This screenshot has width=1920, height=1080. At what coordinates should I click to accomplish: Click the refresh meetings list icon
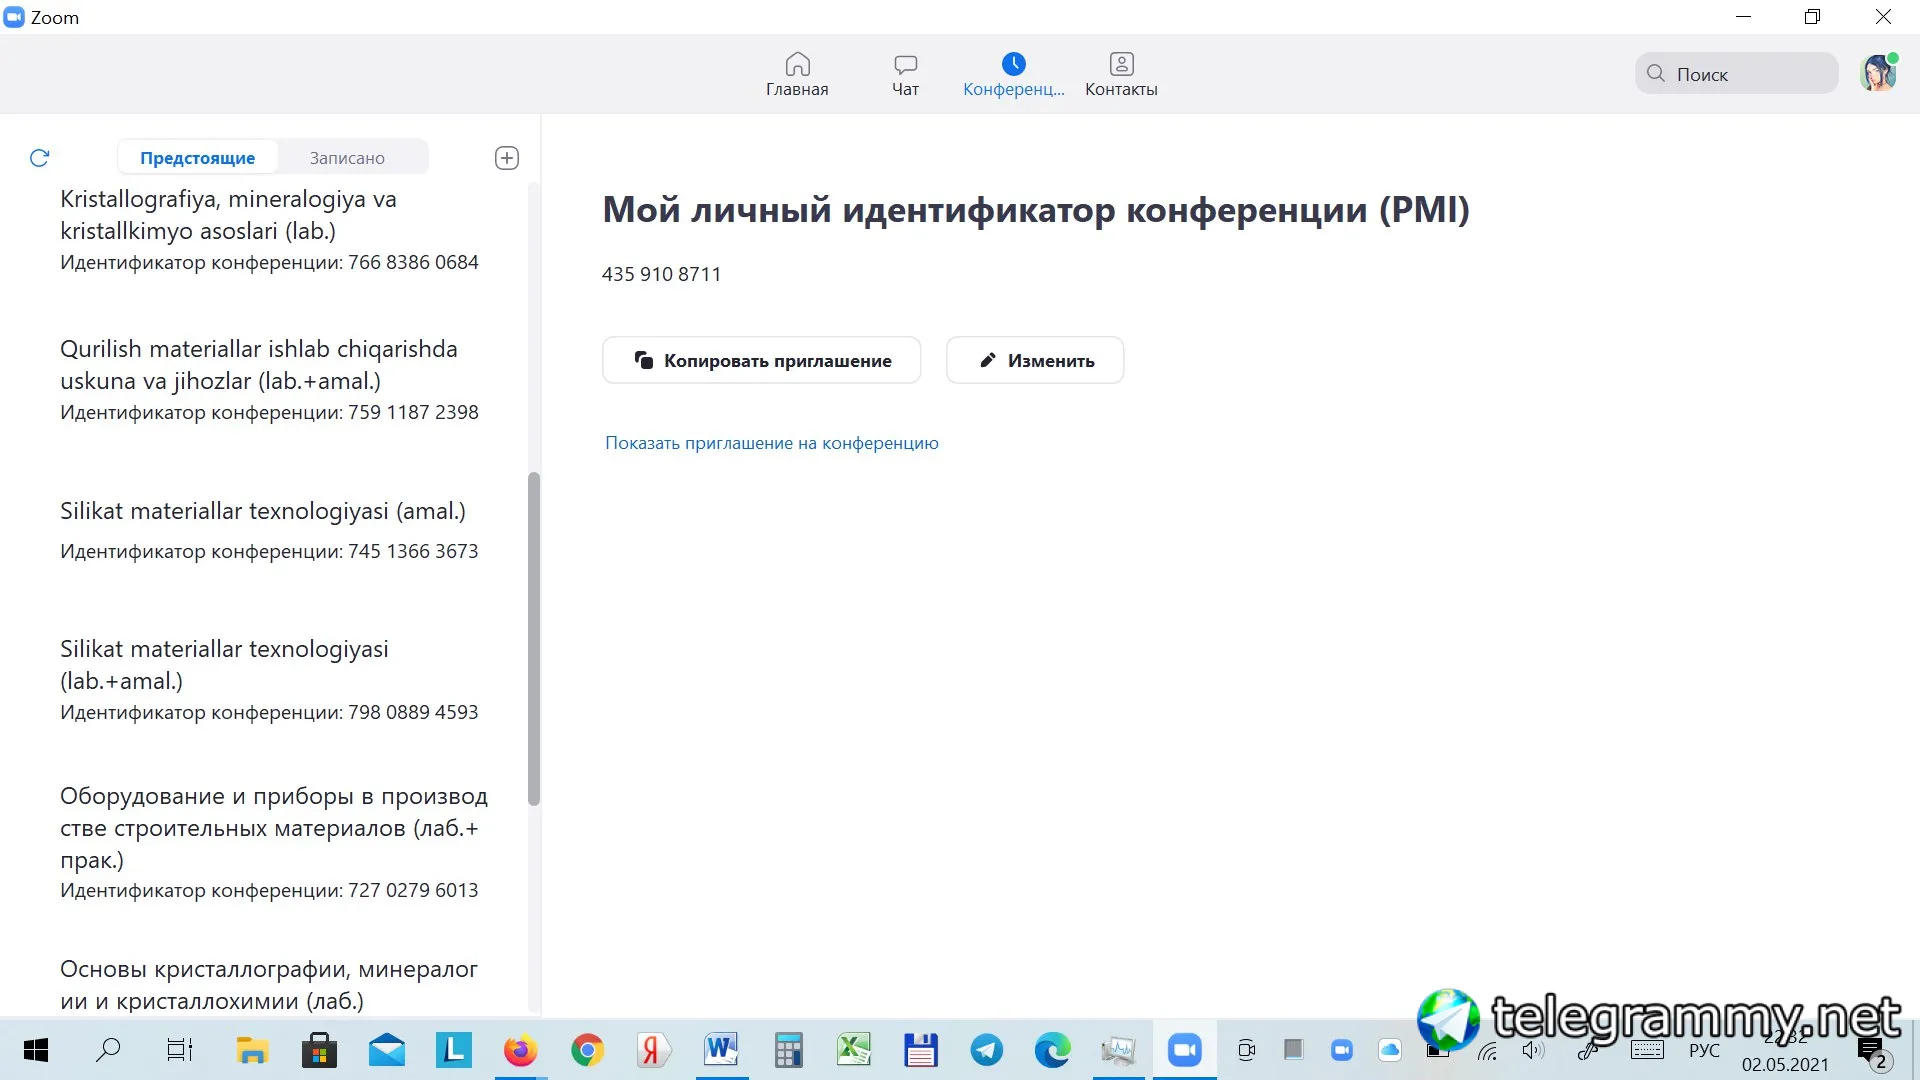[40, 158]
